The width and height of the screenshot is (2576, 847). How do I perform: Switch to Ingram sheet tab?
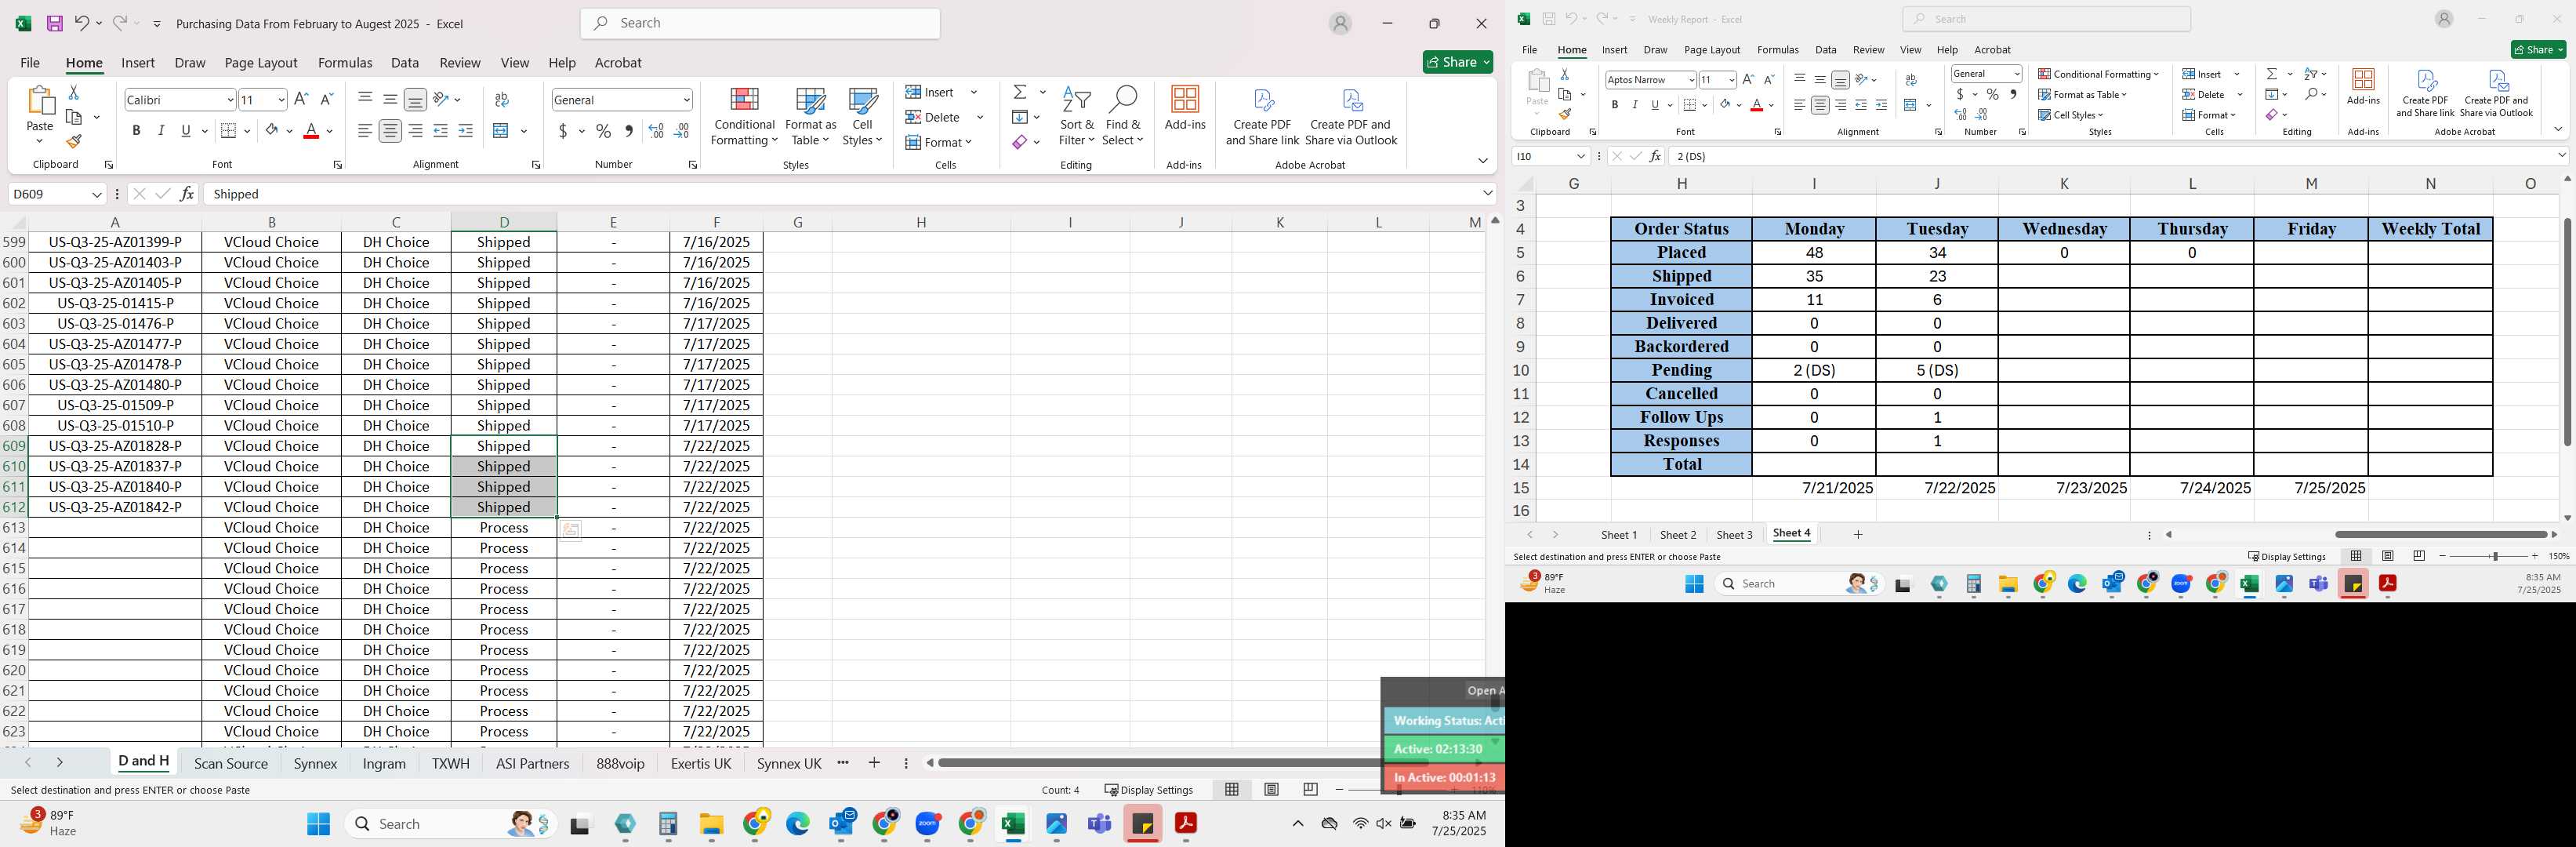384,763
